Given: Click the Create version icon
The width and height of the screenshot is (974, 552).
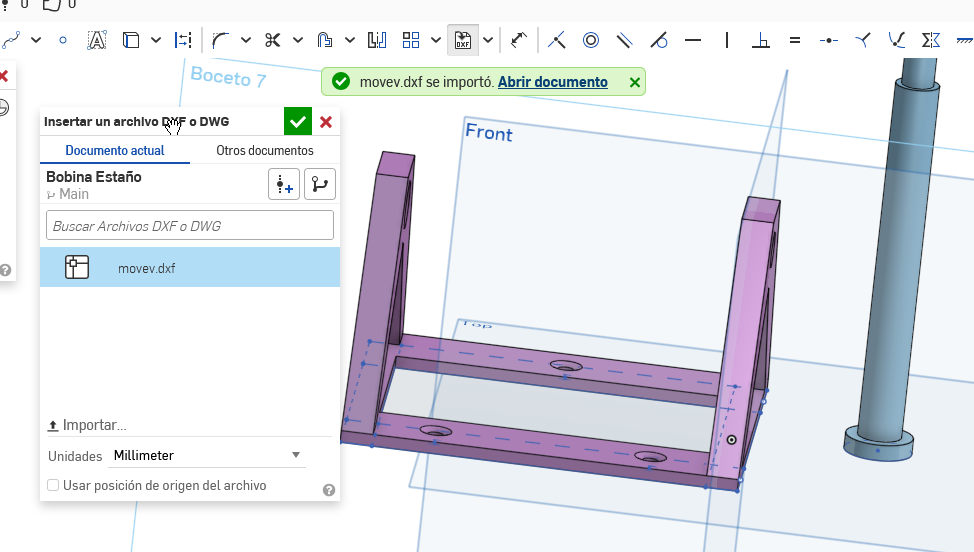Looking at the screenshot, I should click(x=284, y=184).
